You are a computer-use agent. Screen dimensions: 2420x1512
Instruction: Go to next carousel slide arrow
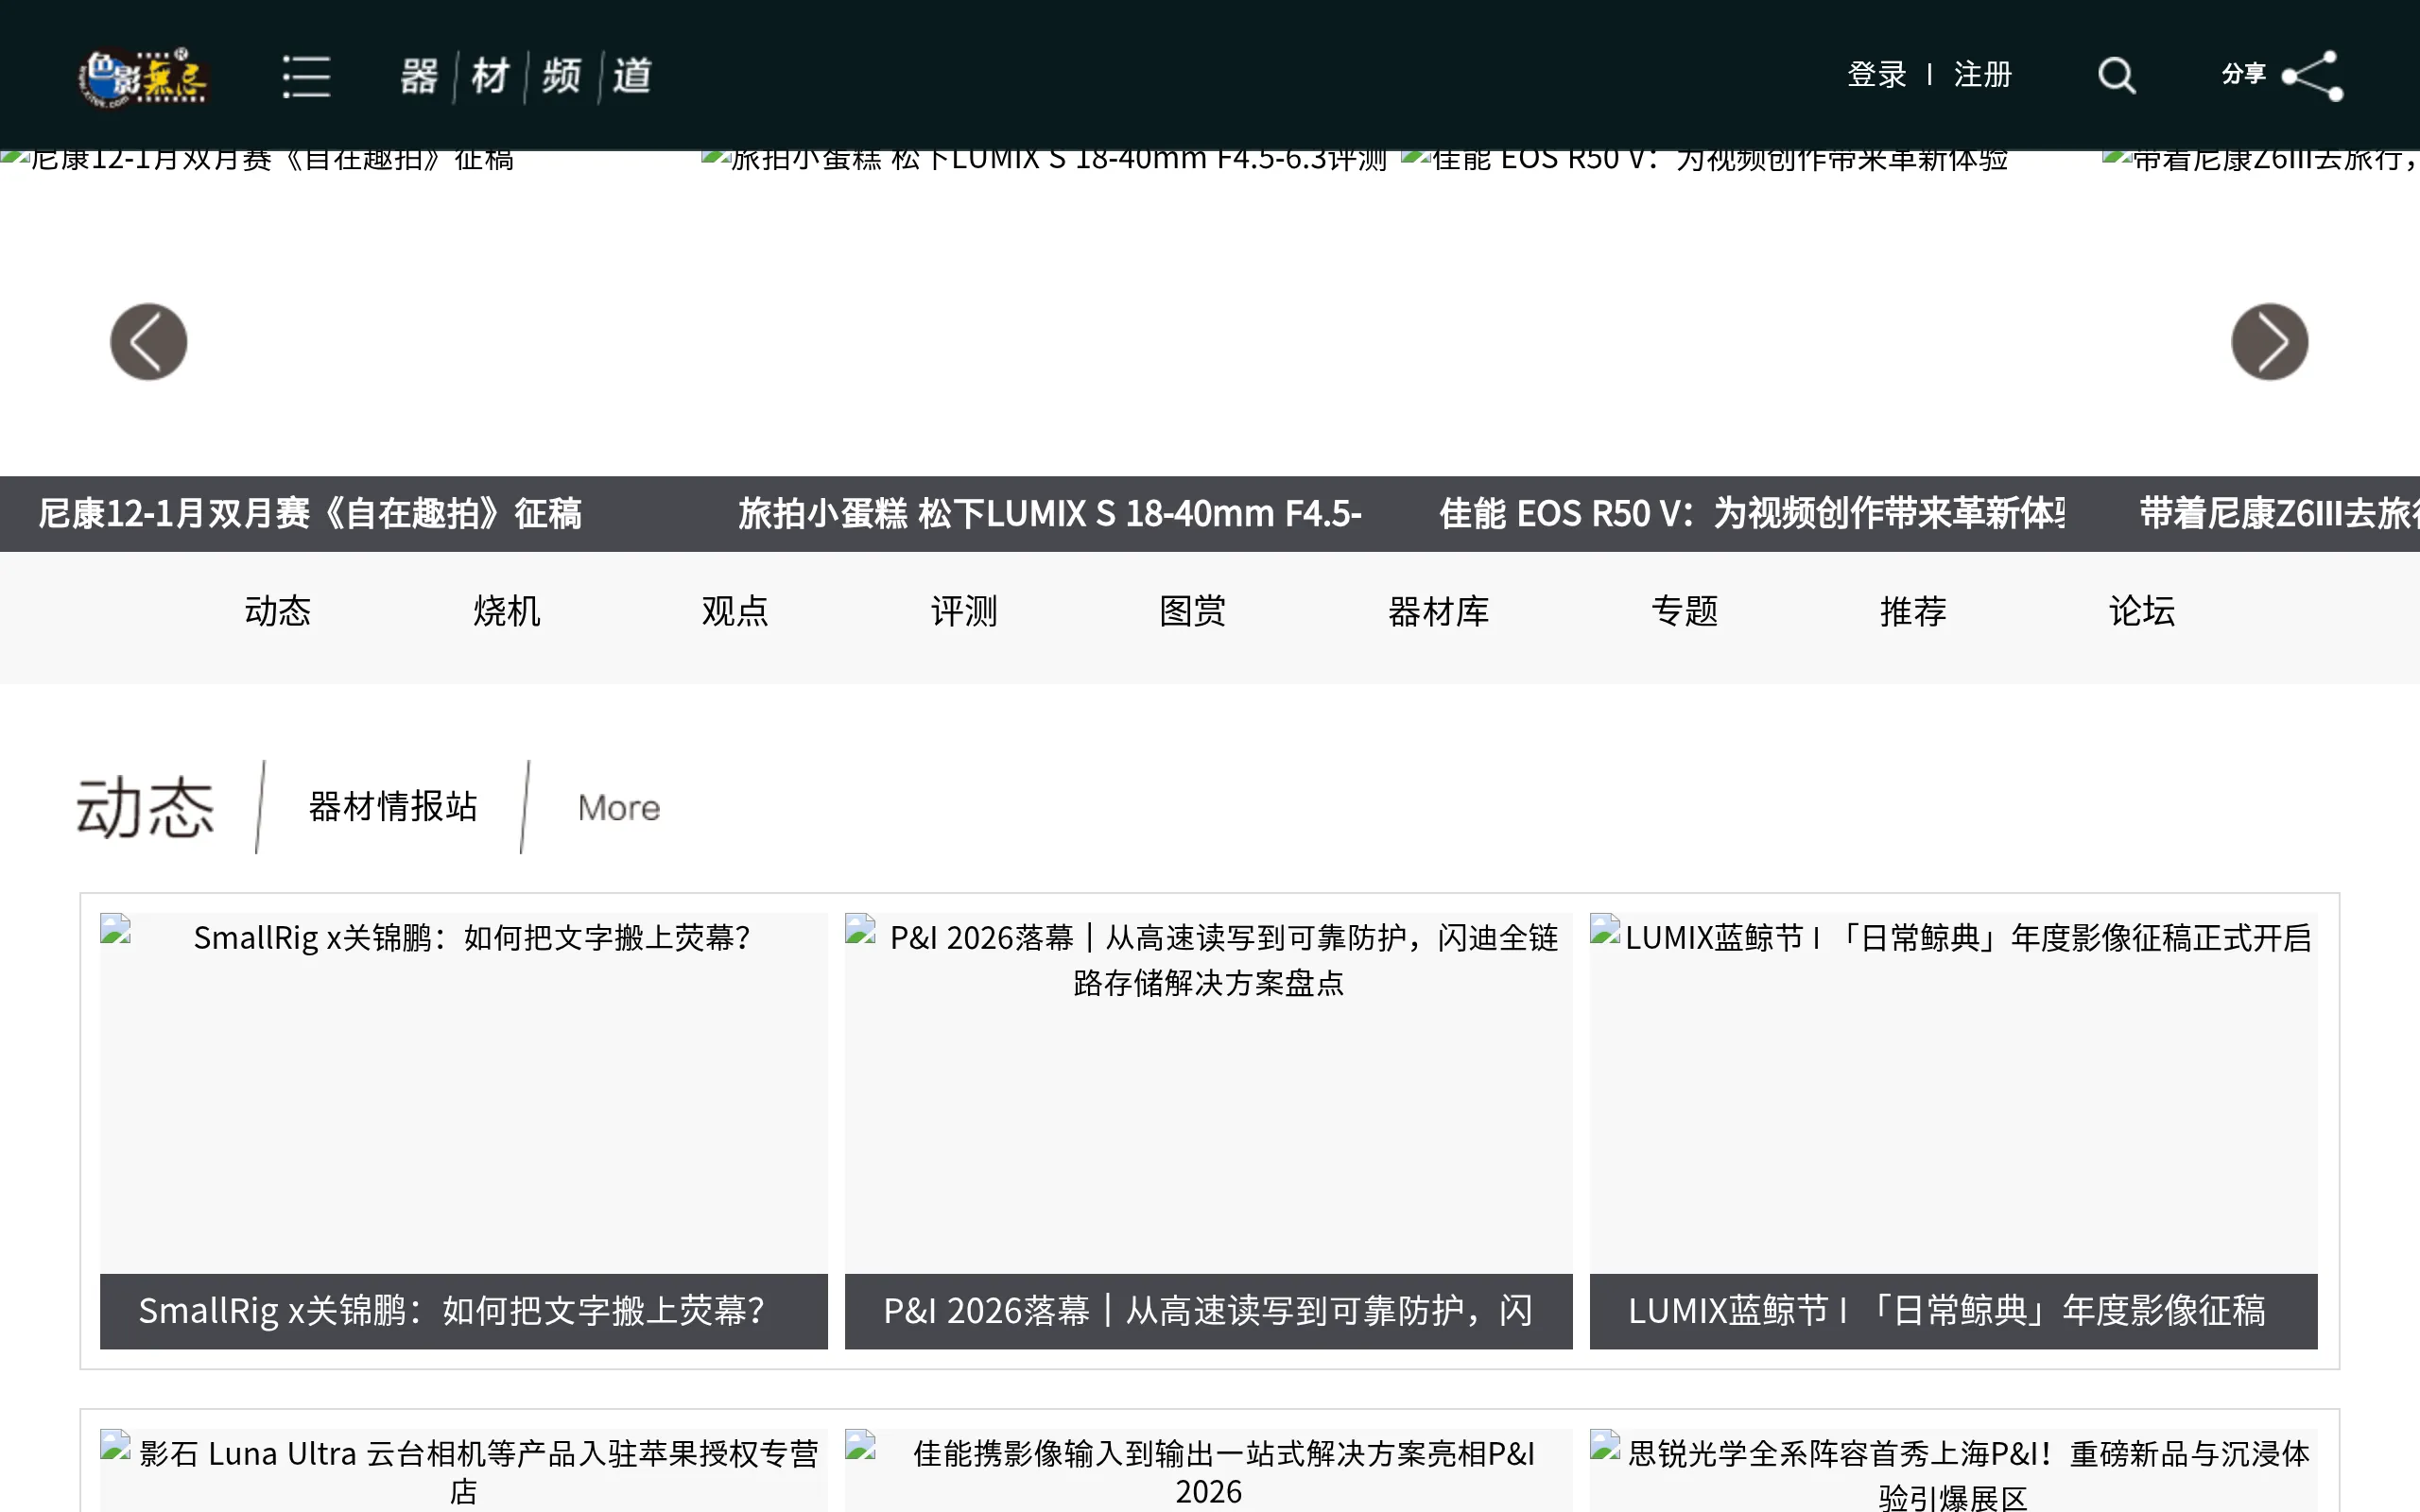(2269, 342)
